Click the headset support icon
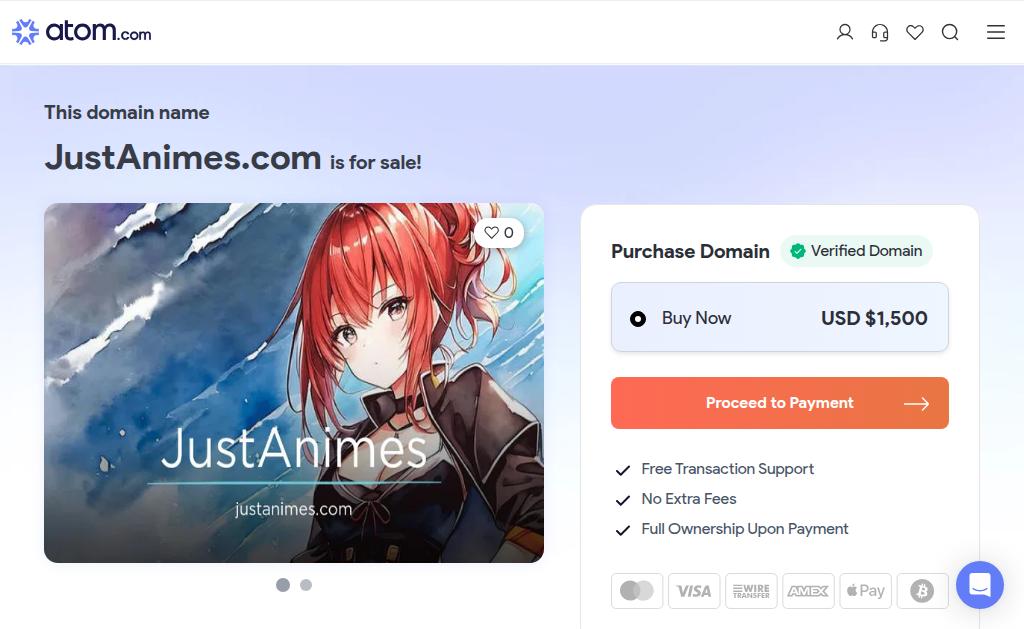The height and width of the screenshot is (629, 1024). click(880, 32)
